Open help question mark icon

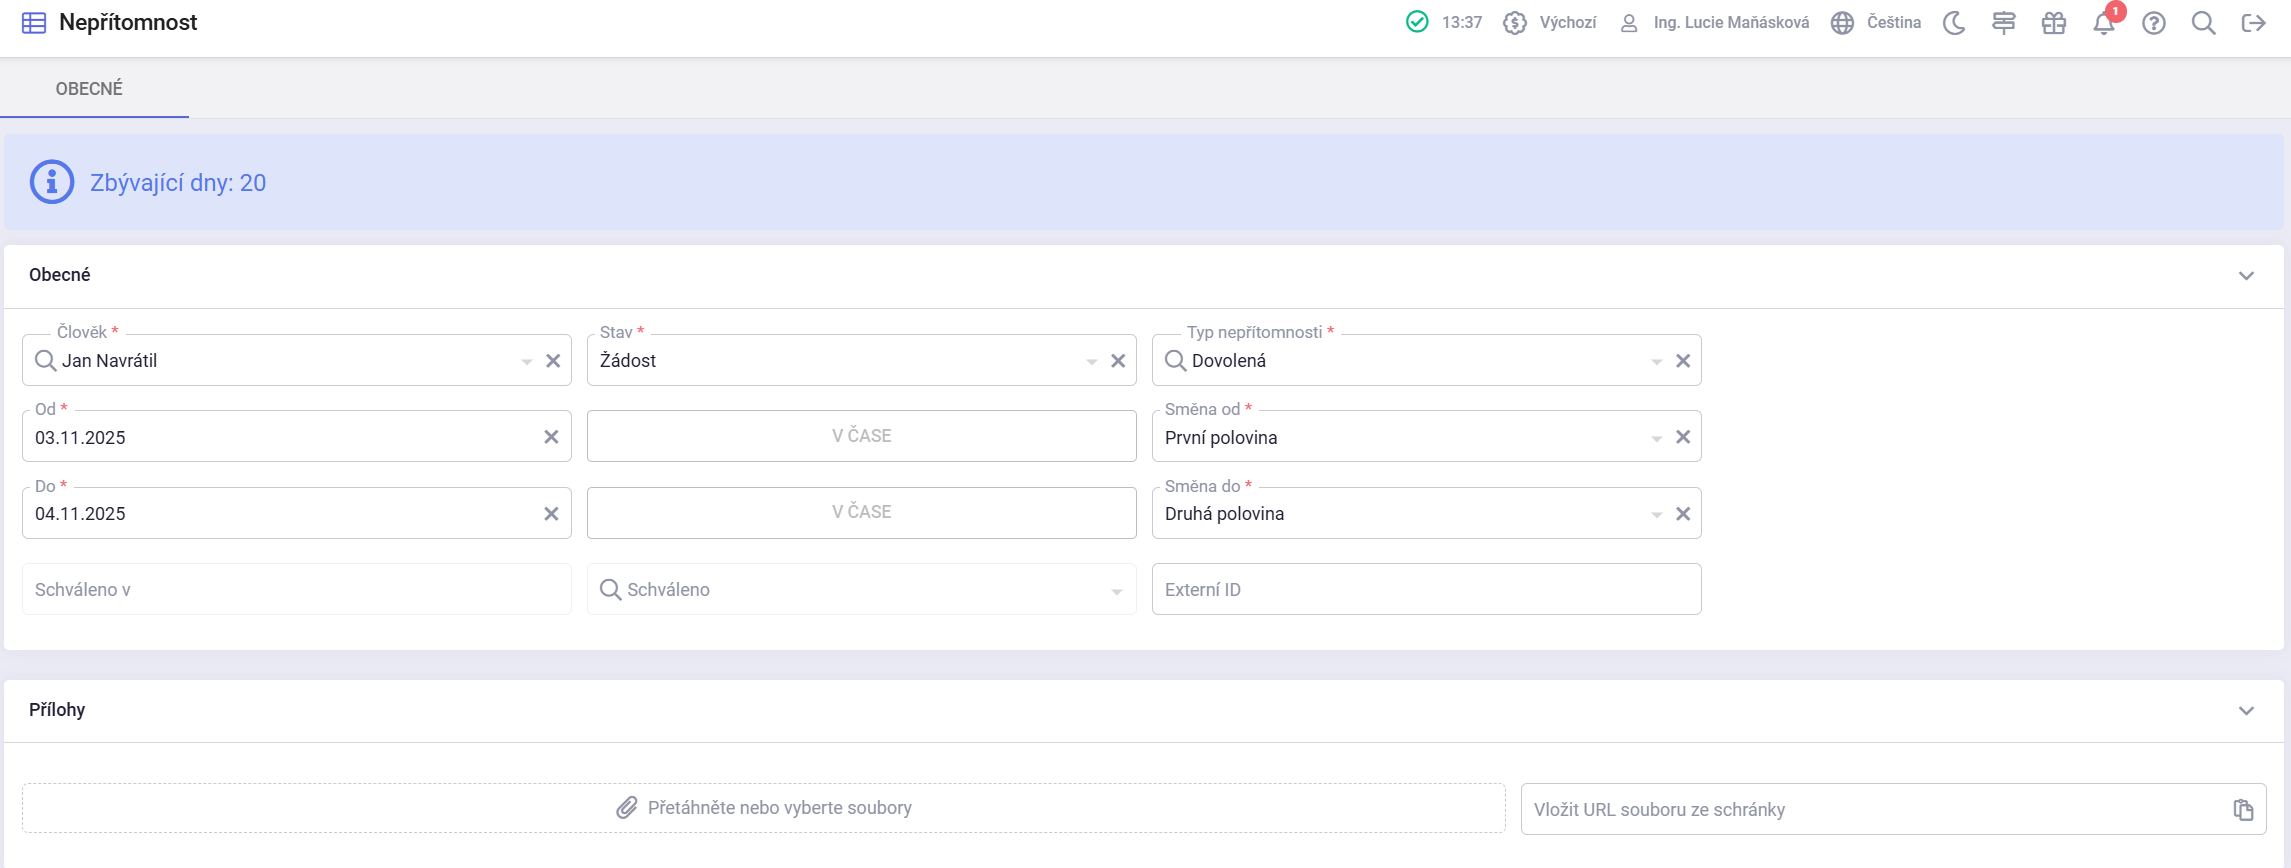click(x=2153, y=23)
